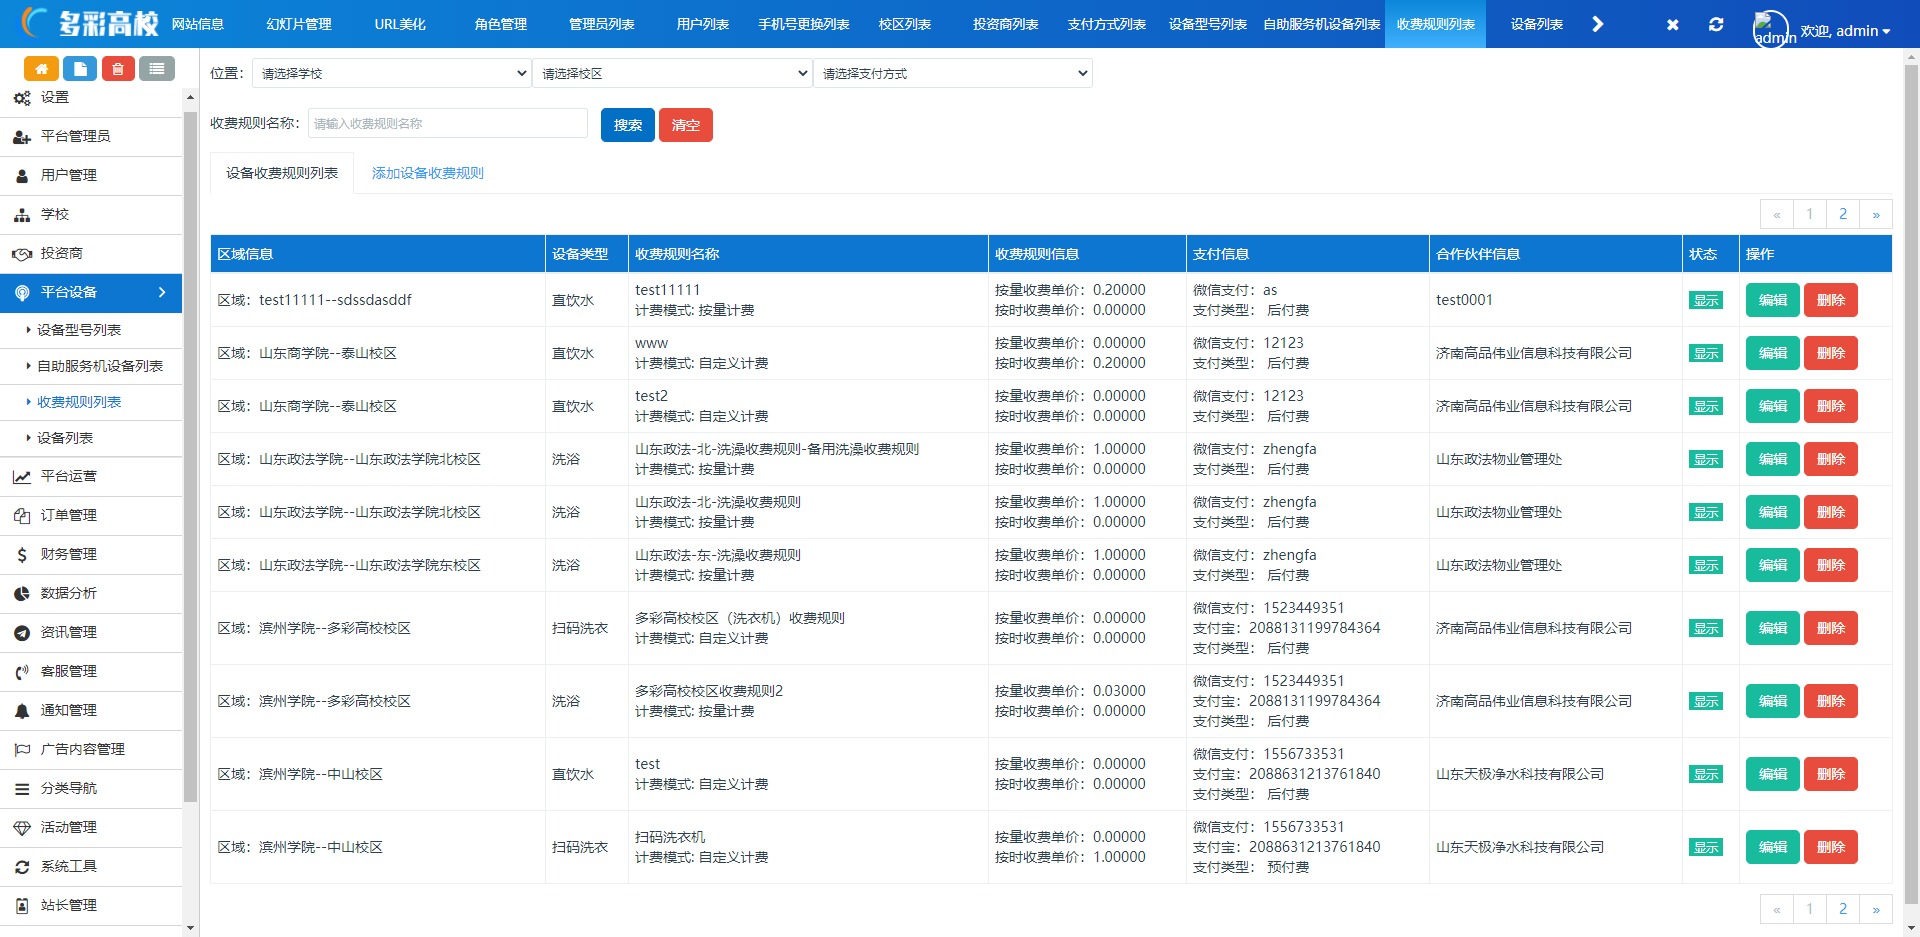
Task: Click the 广告内容管理 flag icon
Action: [22, 750]
